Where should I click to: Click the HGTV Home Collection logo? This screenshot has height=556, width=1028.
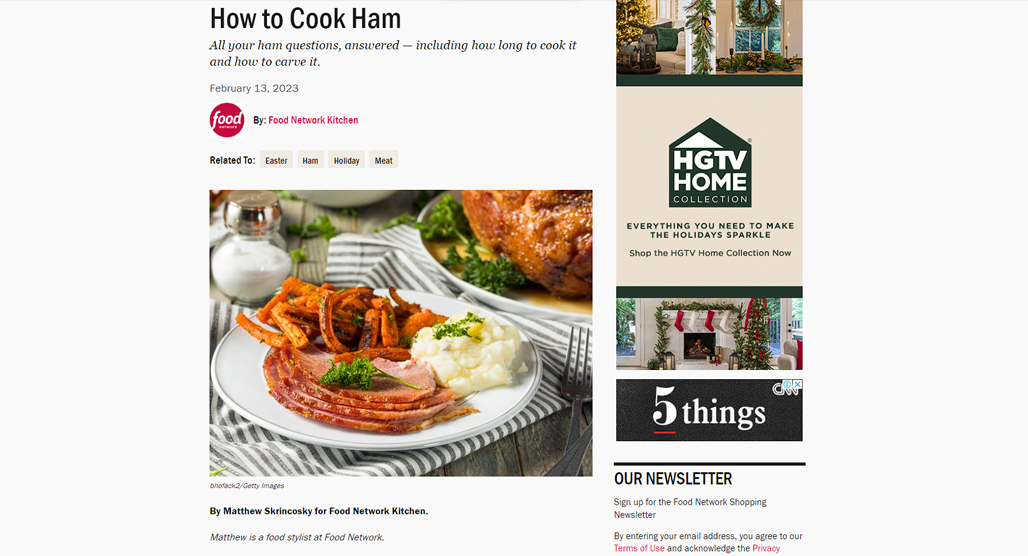[710, 163]
